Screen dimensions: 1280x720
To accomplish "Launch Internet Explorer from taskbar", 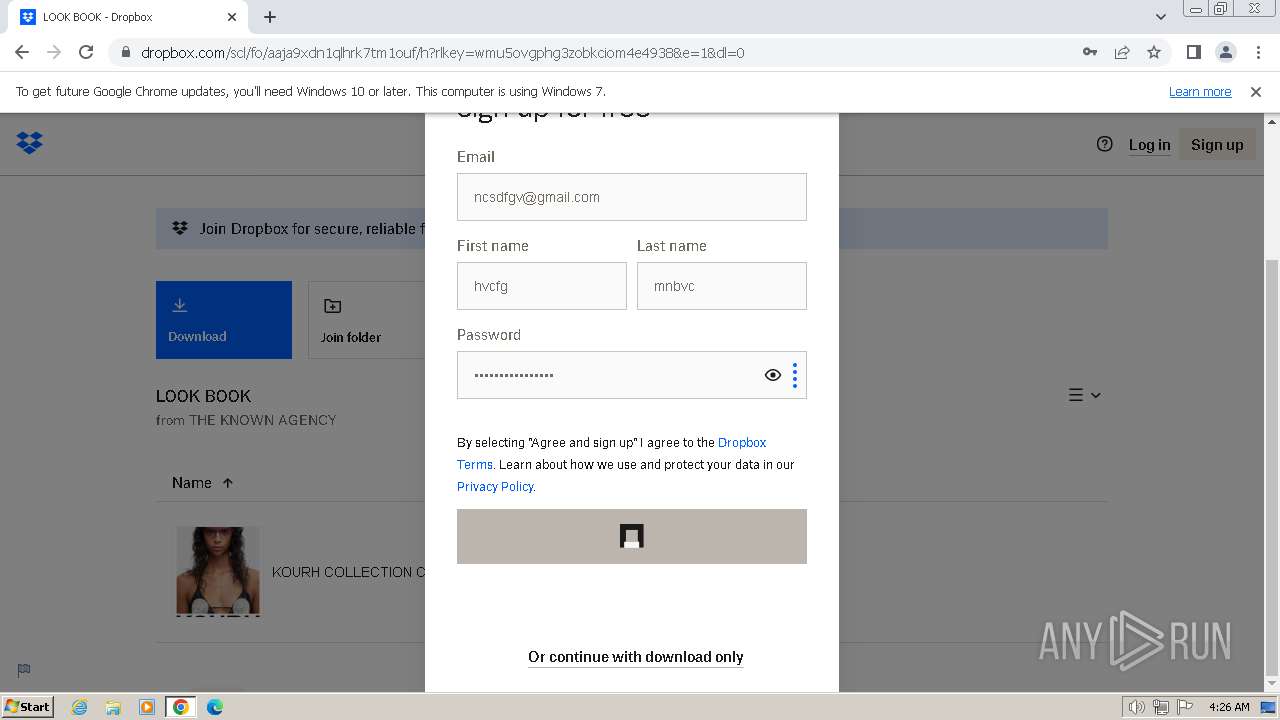I will pos(79,707).
